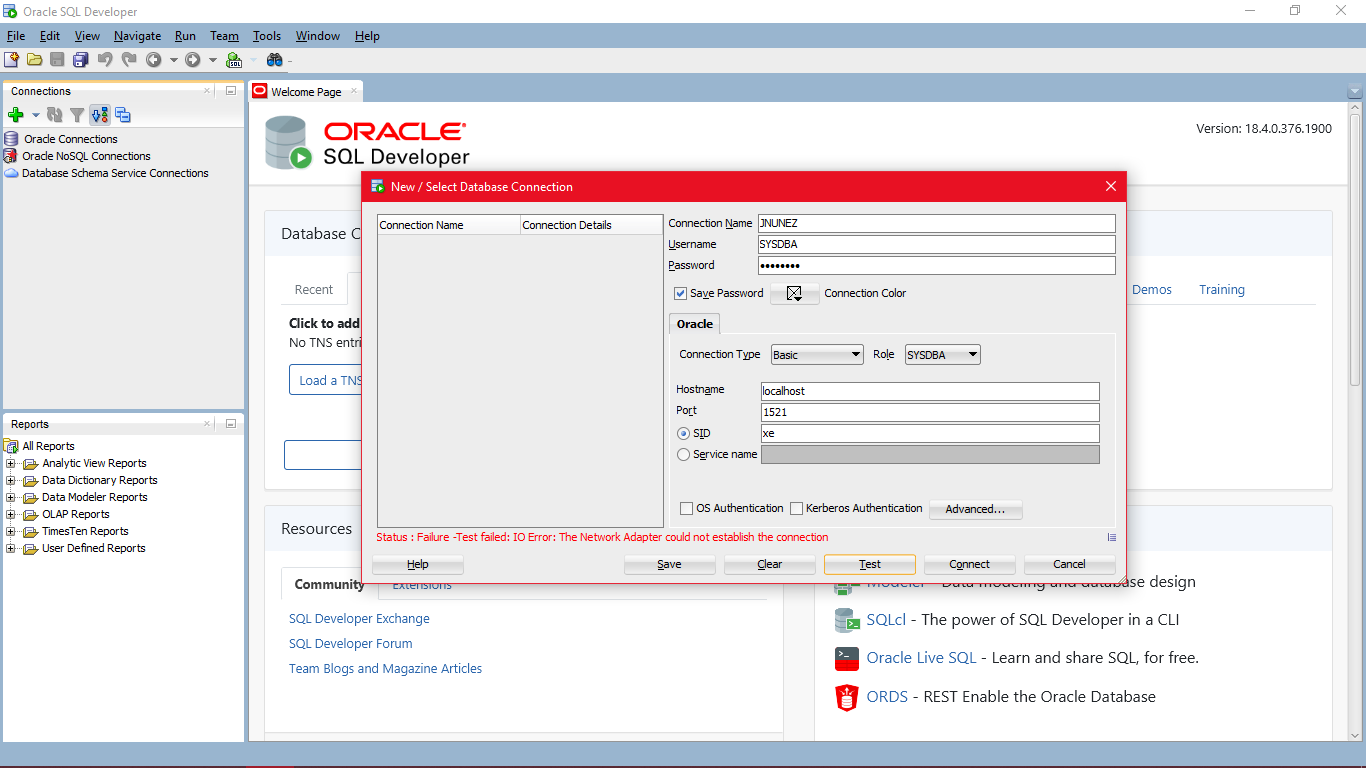Open the Team menu
The height and width of the screenshot is (768, 1366).
(x=224, y=36)
